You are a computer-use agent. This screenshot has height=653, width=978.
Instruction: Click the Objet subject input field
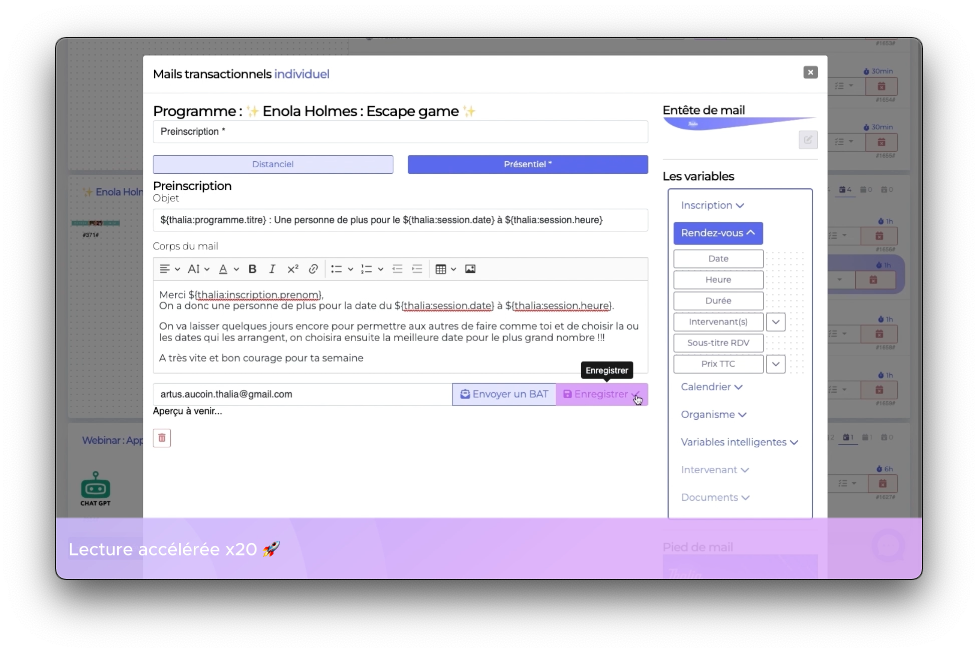tap(400, 220)
